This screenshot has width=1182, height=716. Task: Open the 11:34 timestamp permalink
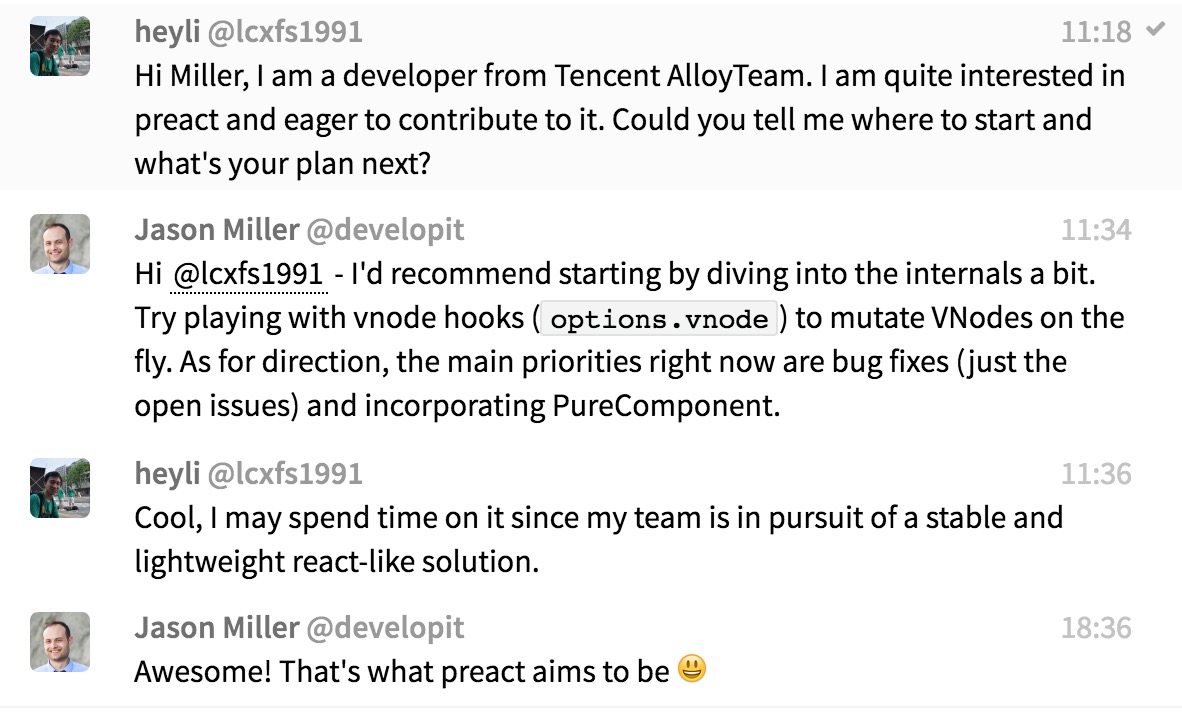click(1096, 231)
